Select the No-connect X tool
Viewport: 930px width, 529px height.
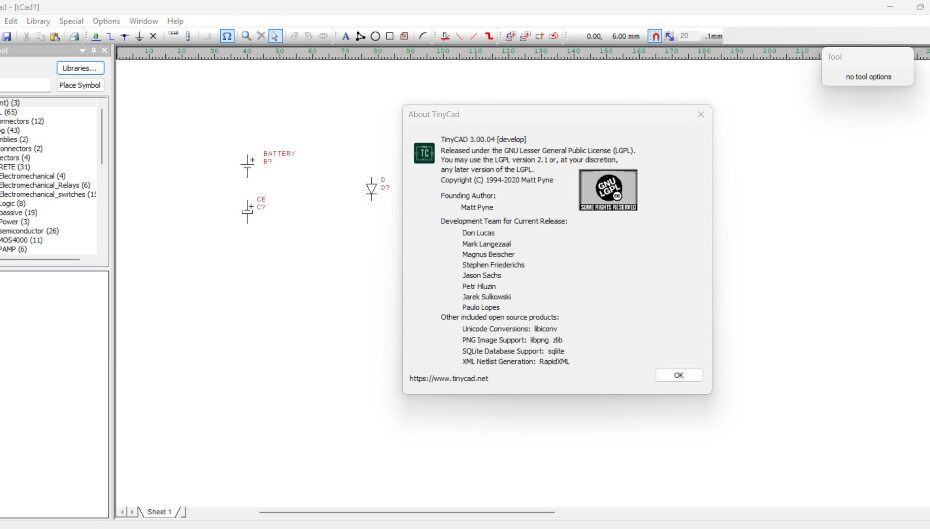[153, 36]
